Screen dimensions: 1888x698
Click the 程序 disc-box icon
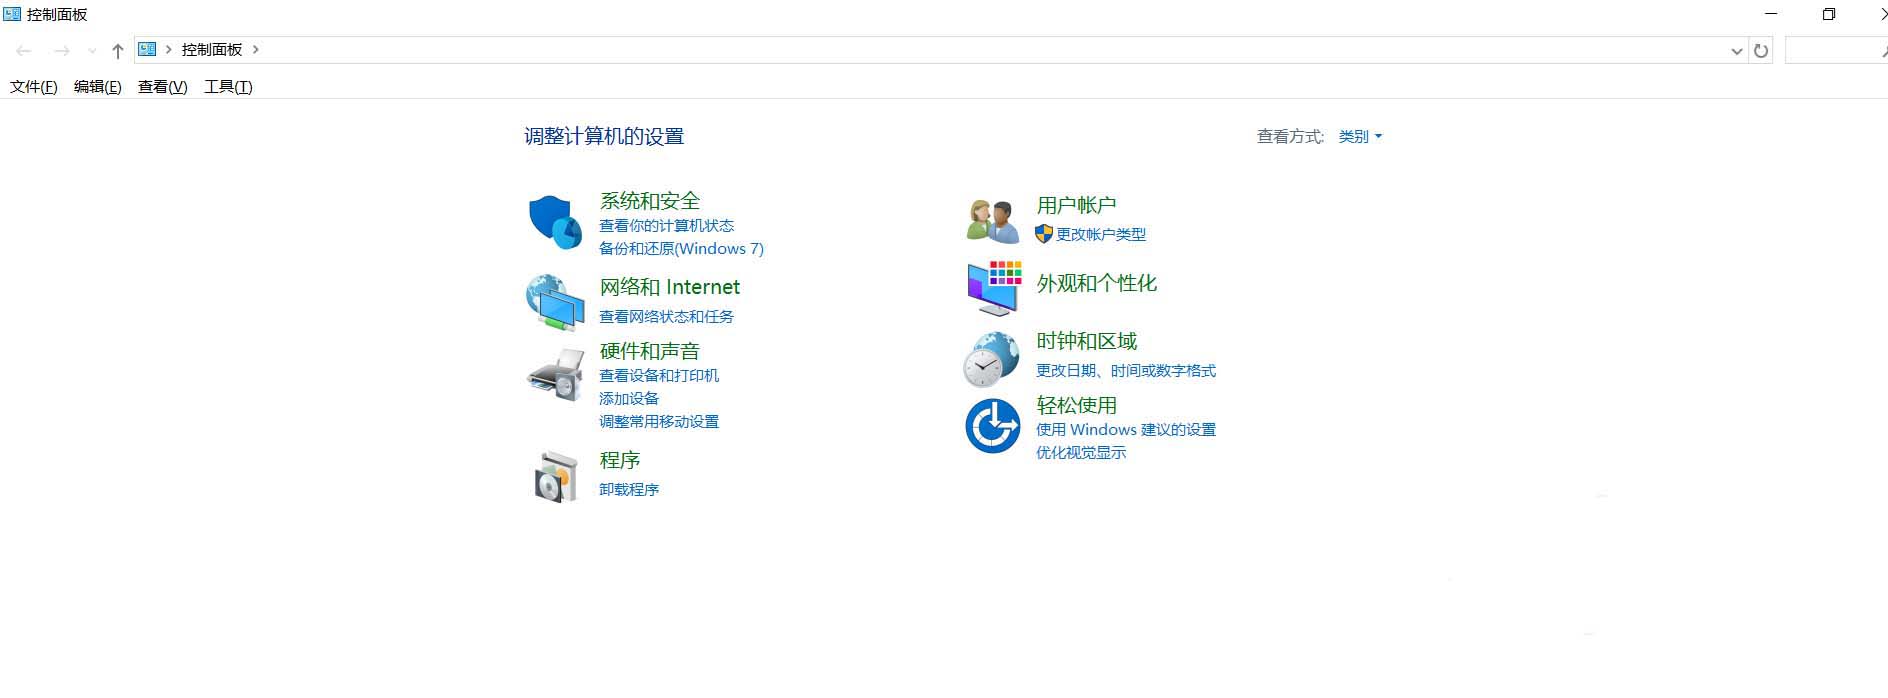555,476
